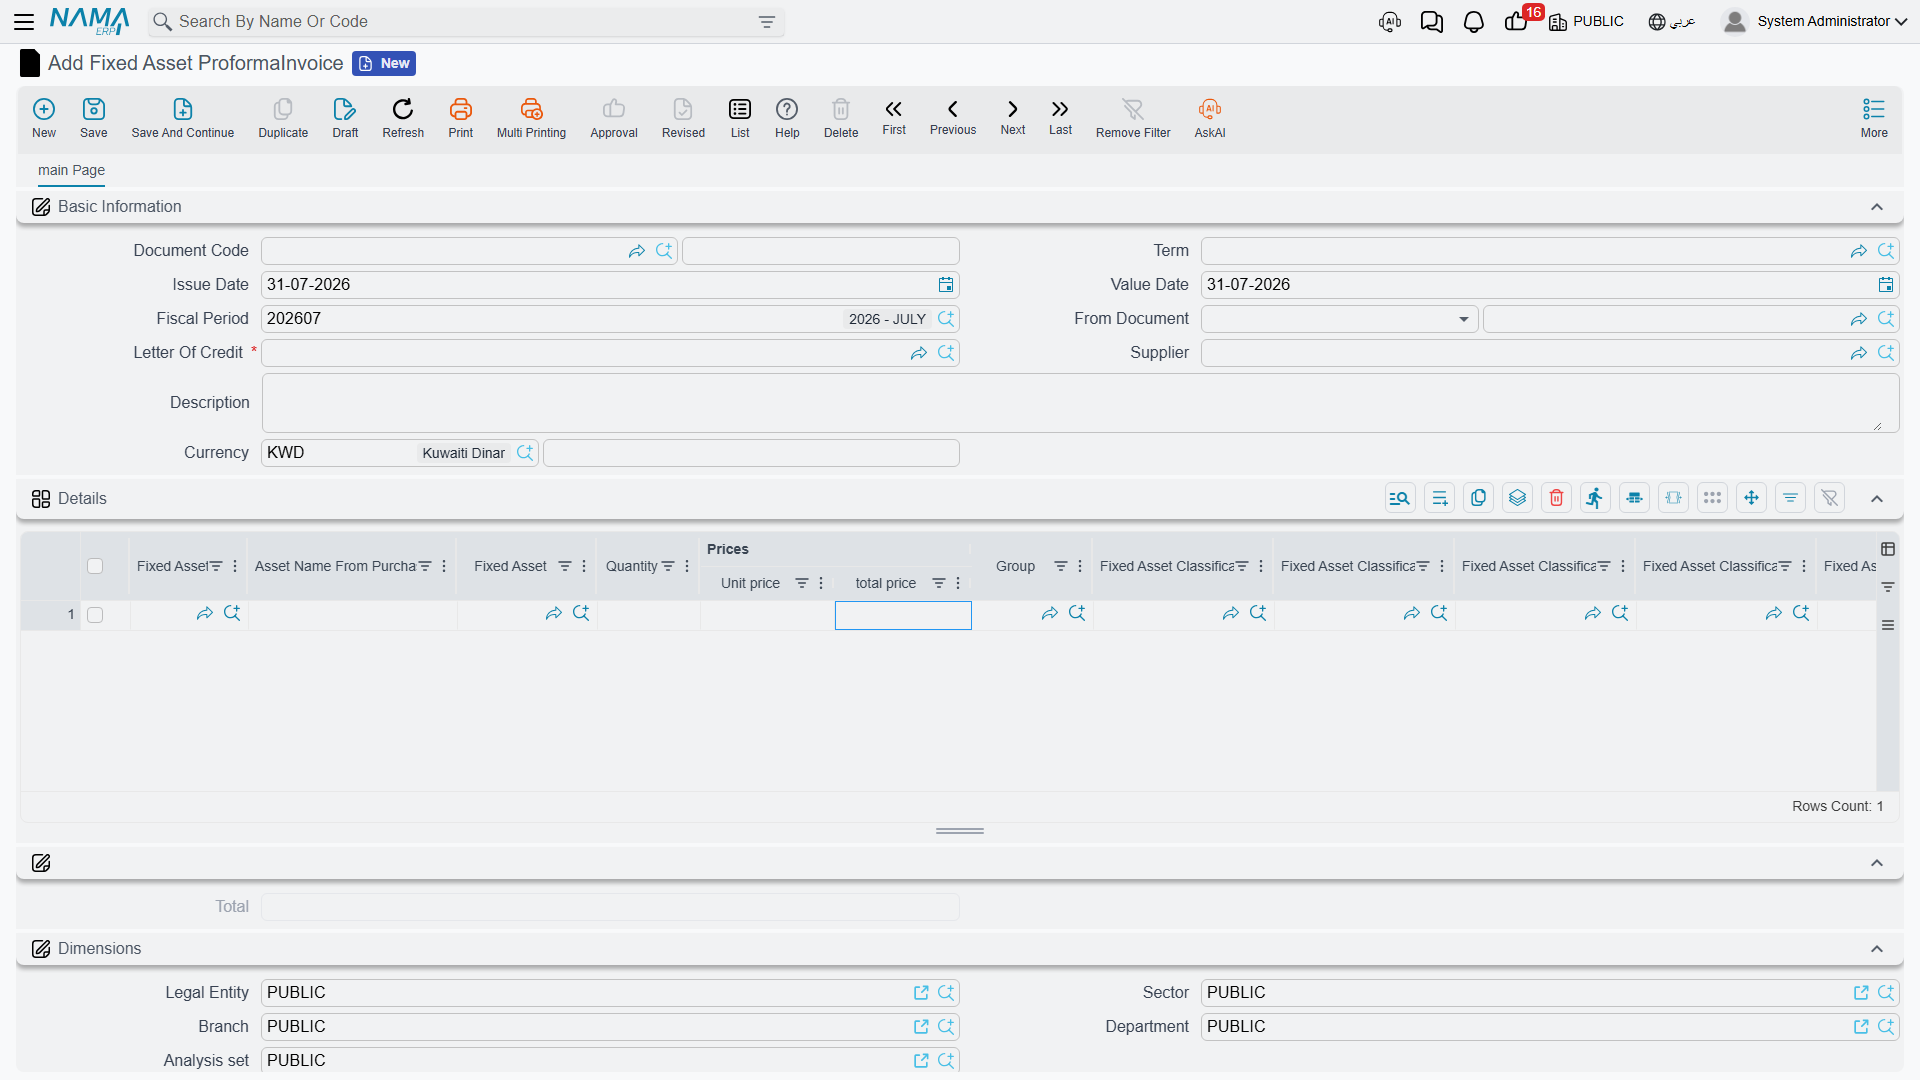Image resolution: width=1920 pixels, height=1080 pixels.
Task: Collapse the Dimensions section
Action: 1877,949
